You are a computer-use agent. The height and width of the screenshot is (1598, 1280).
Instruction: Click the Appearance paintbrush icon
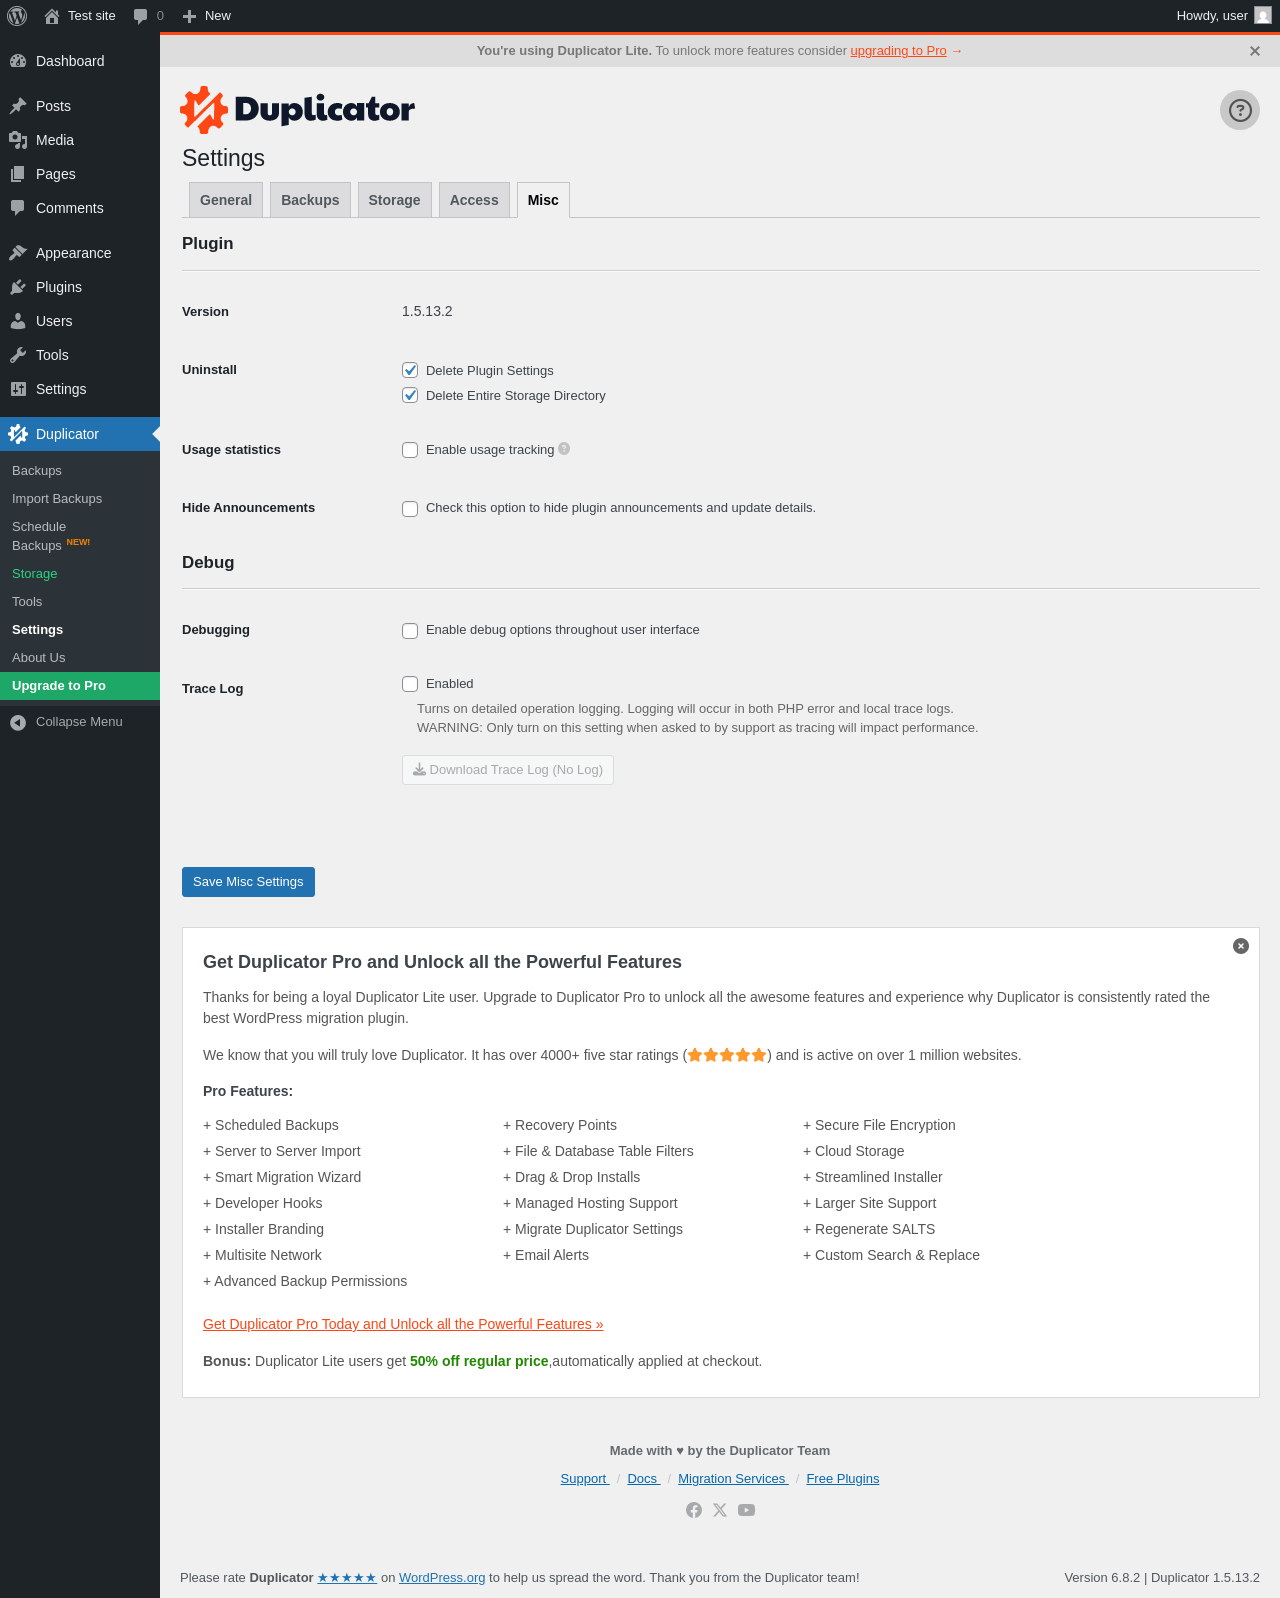click(18, 253)
